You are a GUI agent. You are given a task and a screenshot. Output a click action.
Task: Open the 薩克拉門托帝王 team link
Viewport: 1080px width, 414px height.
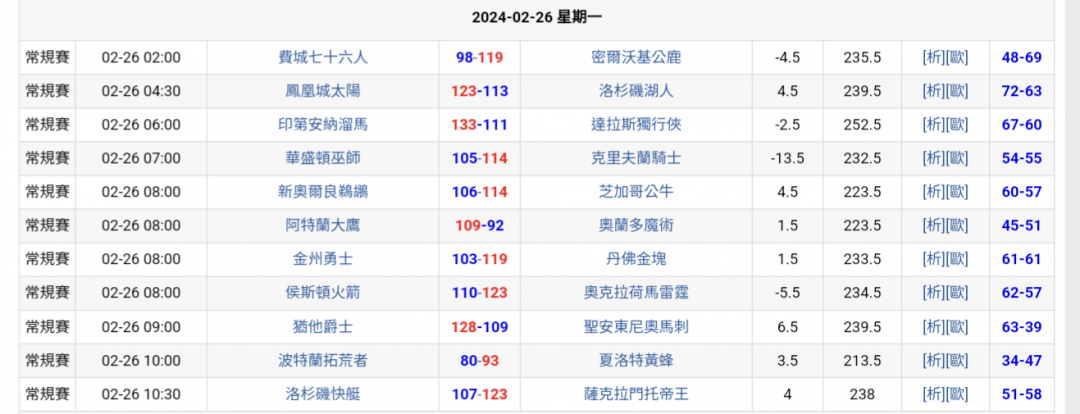coord(636,394)
